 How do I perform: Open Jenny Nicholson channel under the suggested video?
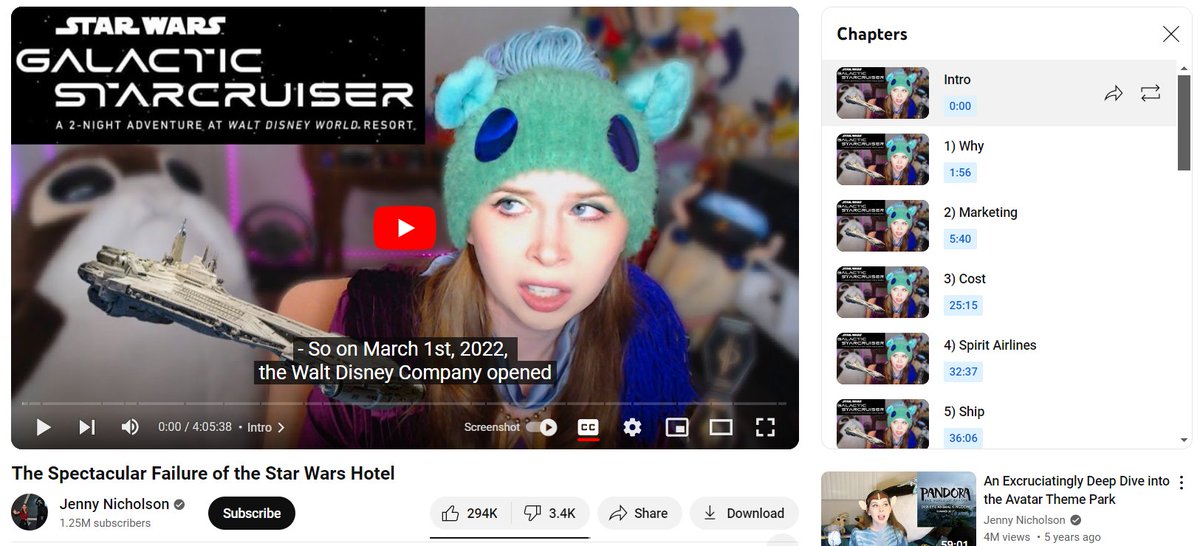(1025, 520)
